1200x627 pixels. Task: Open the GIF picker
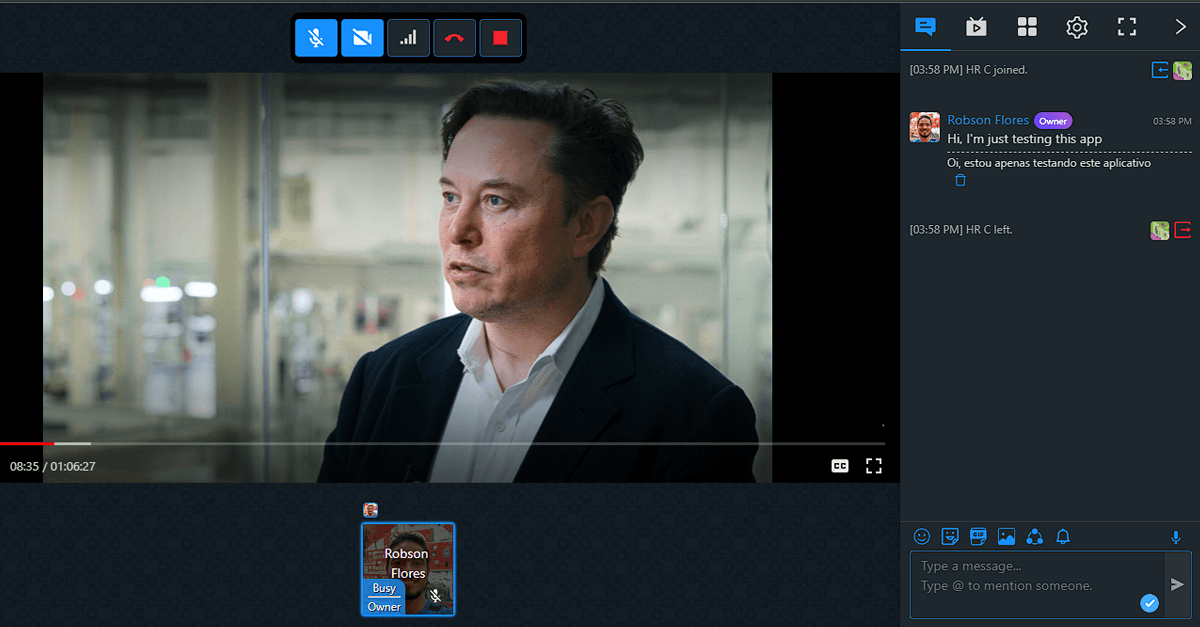[978, 537]
